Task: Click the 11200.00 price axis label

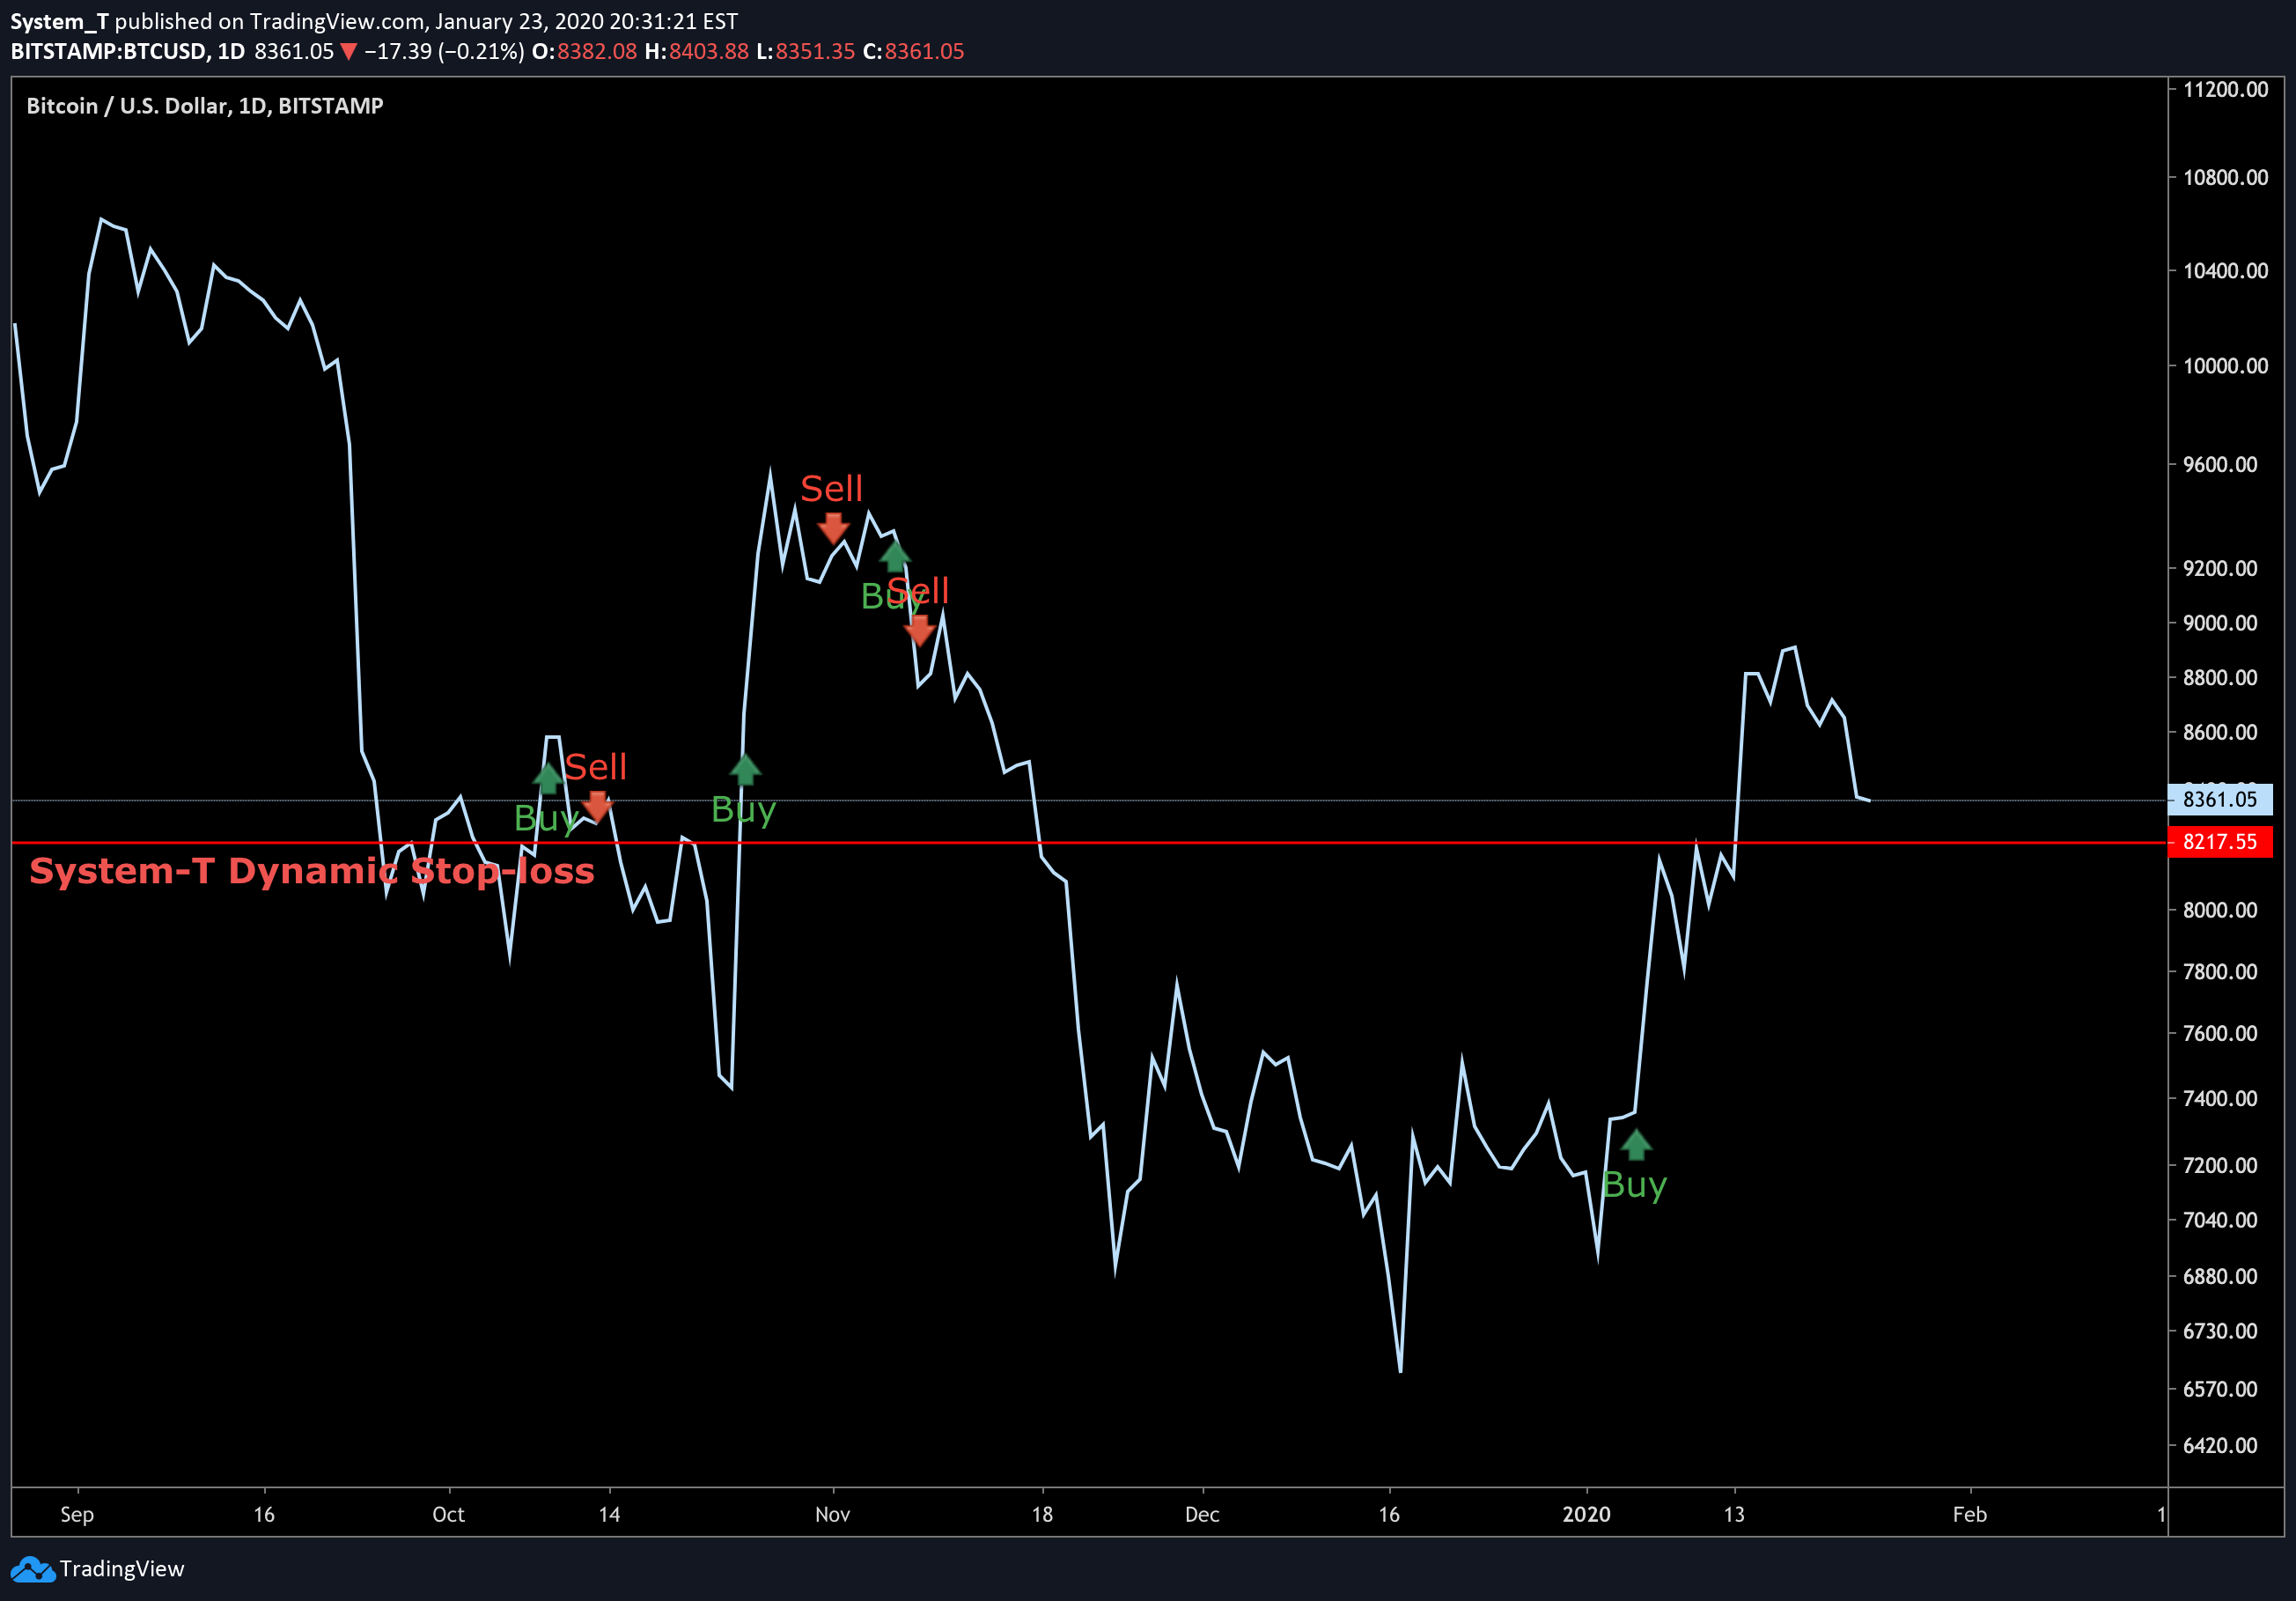Action: click(2226, 90)
